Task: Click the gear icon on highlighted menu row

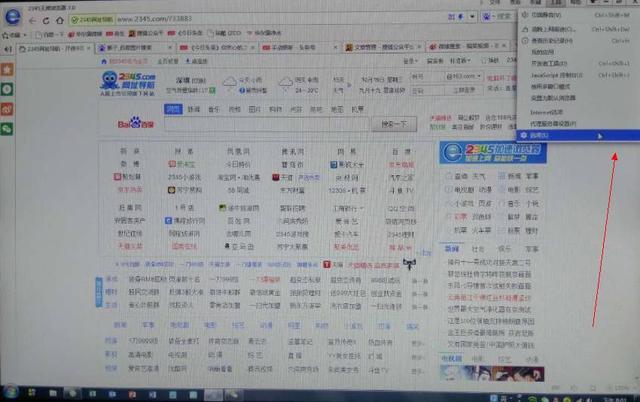Action: [524, 135]
